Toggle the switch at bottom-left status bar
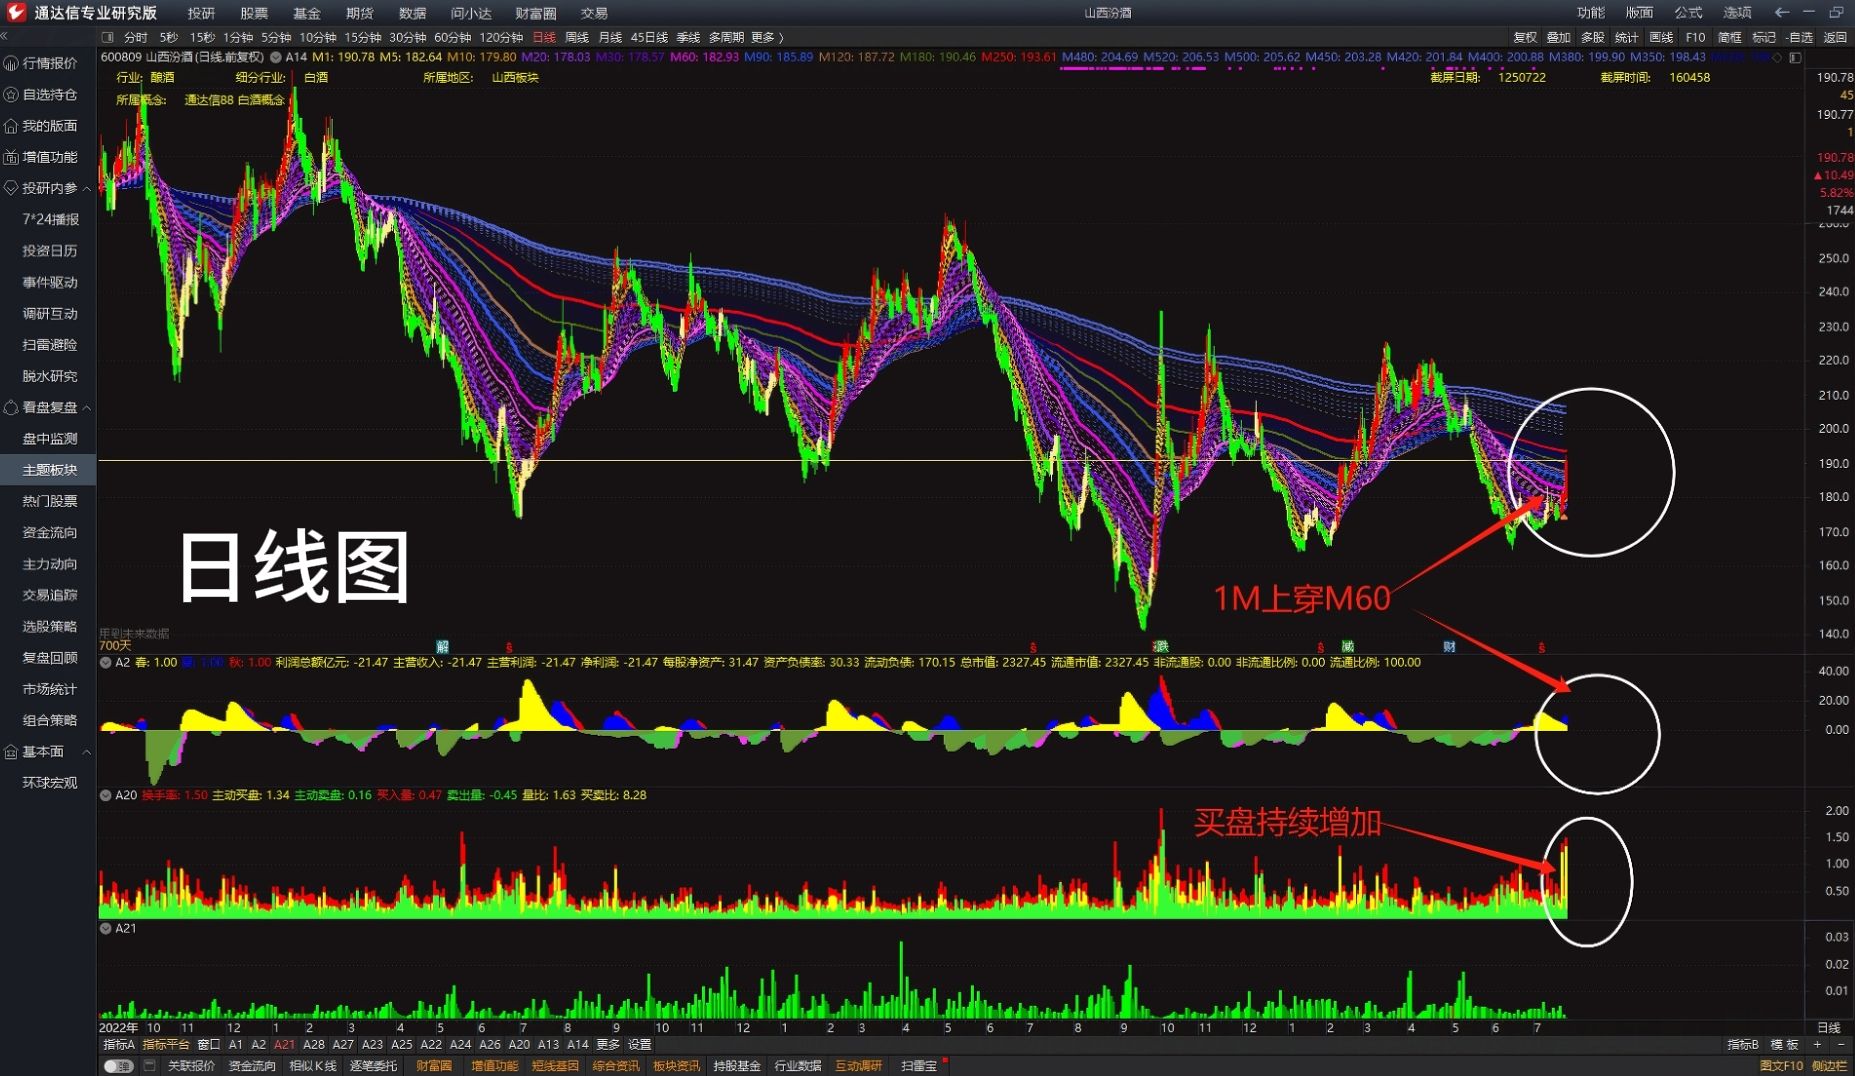Image resolution: width=1855 pixels, height=1076 pixels. pyautogui.click(x=118, y=1066)
